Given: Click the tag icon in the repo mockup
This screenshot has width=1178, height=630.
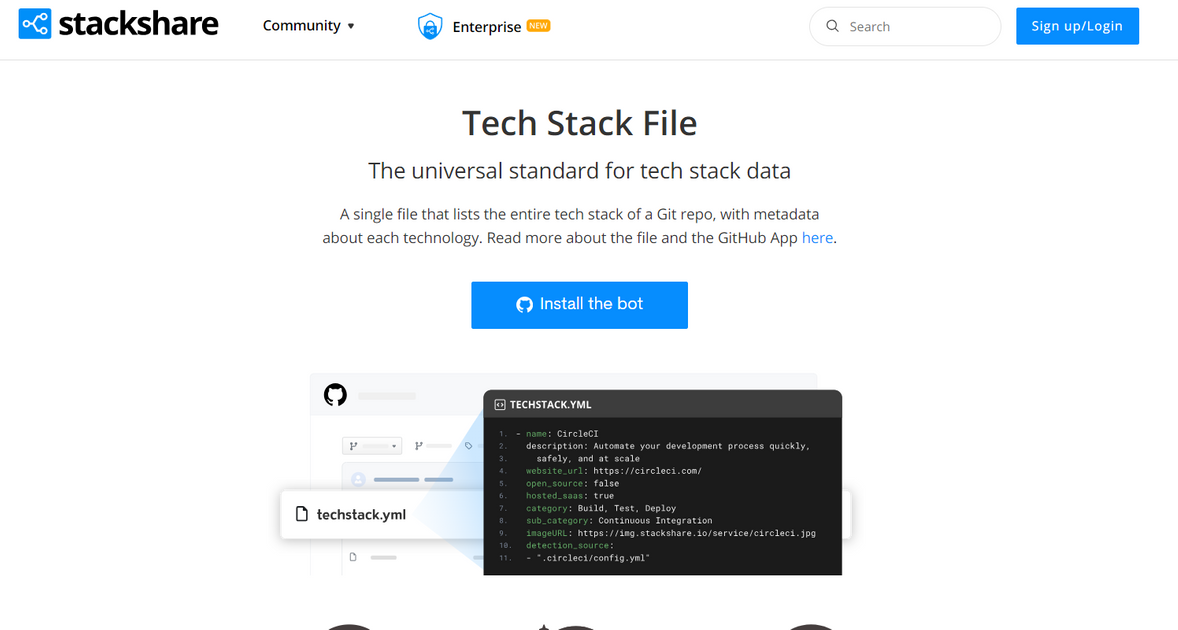Looking at the screenshot, I should pos(468,446).
